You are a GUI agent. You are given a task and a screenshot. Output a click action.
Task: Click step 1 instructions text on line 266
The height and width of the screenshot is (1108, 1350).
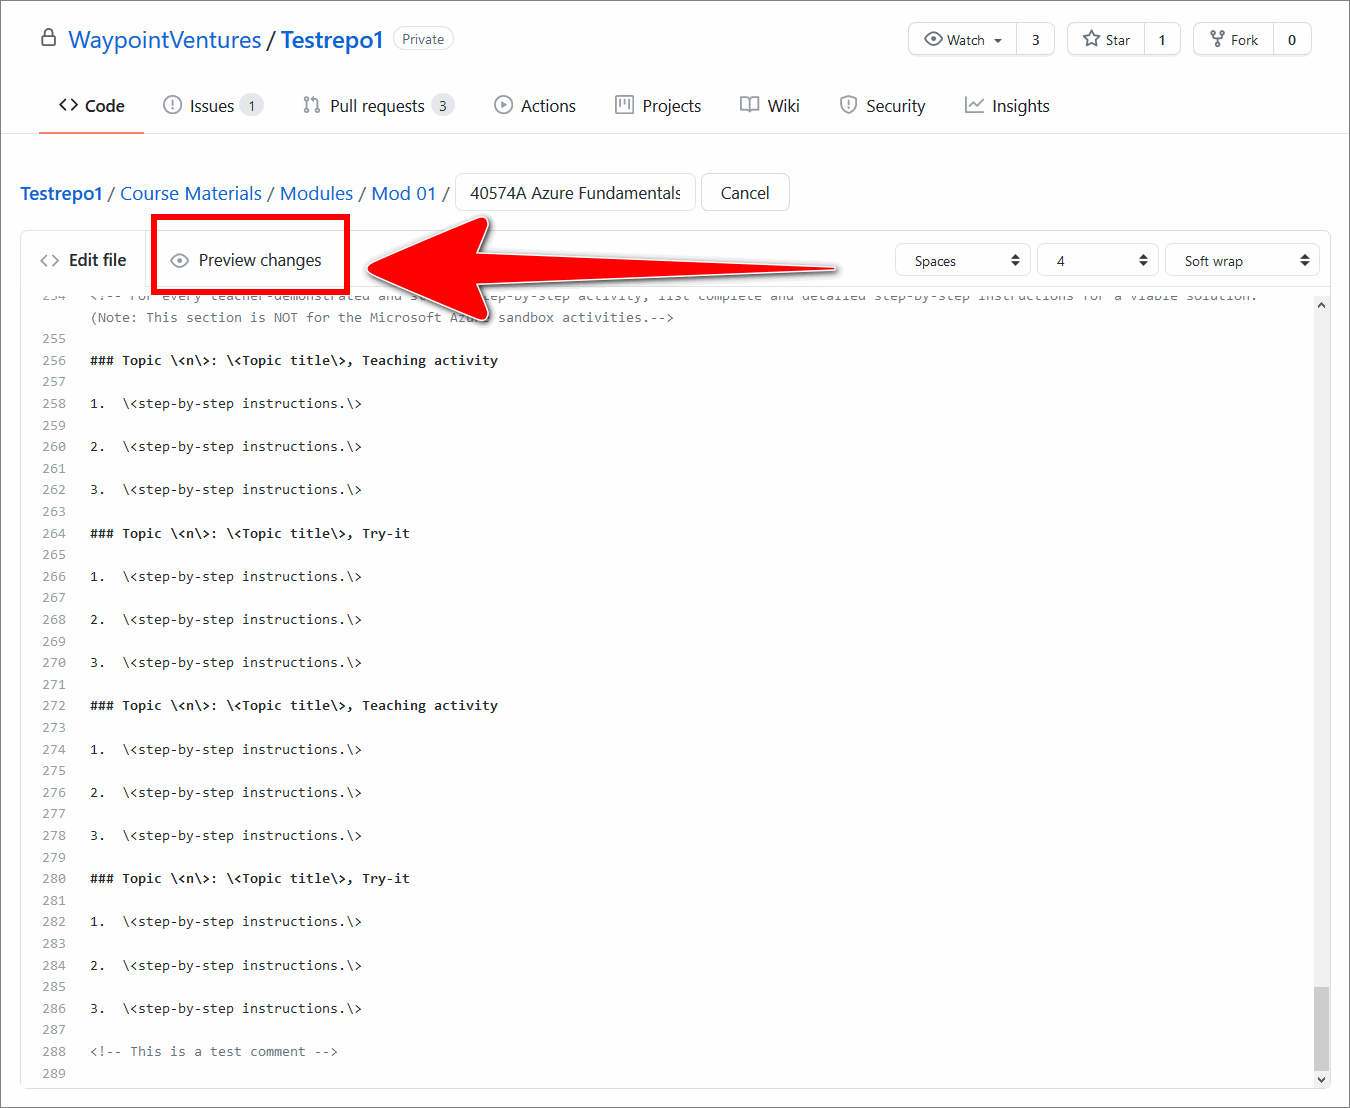[x=242, y=577]
